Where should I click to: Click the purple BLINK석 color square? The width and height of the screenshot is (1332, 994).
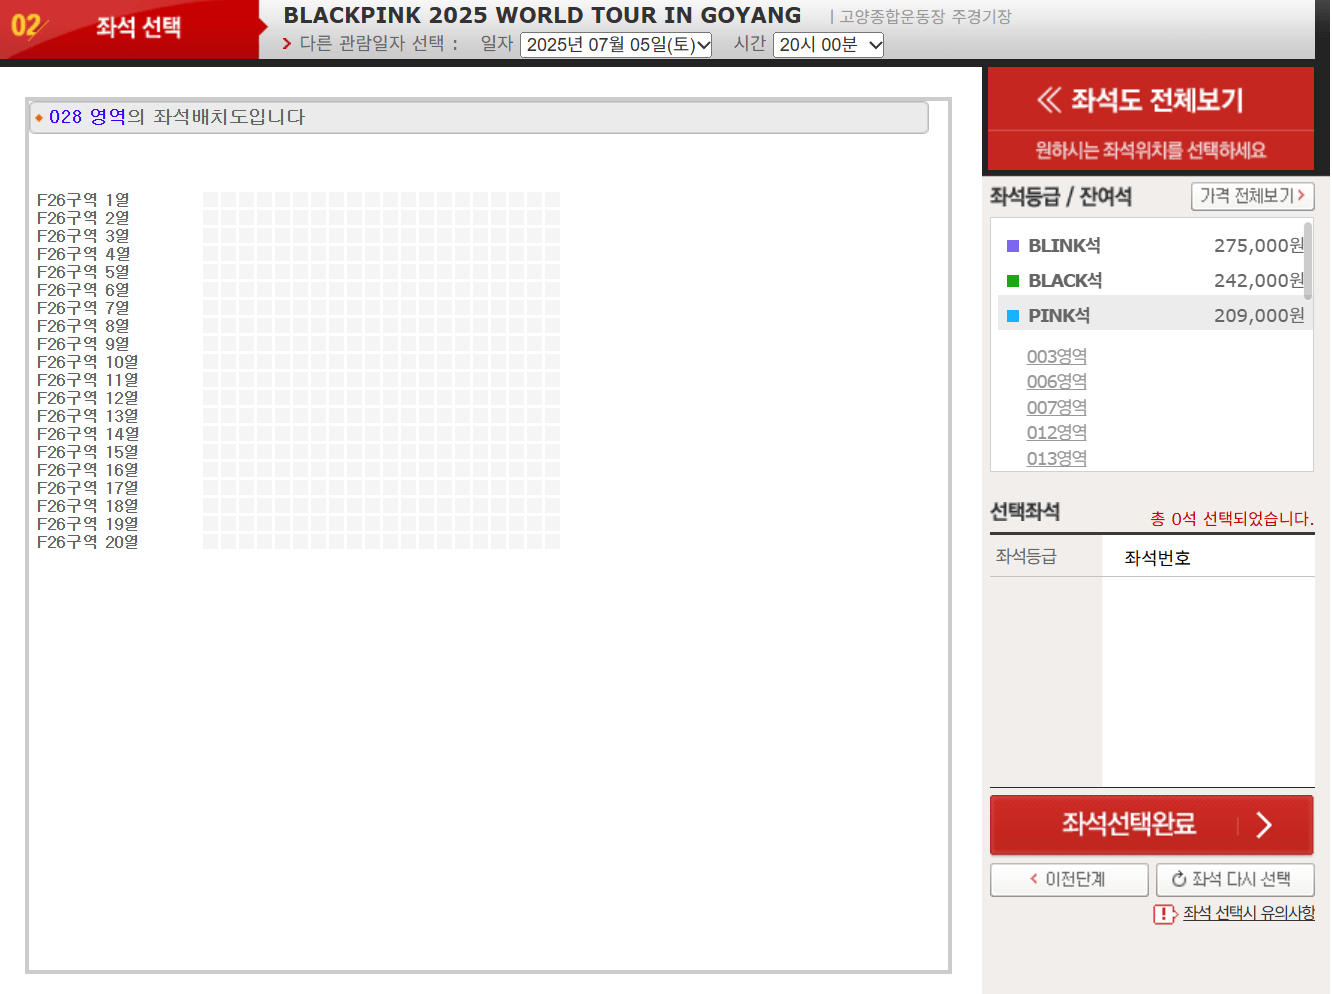coord(1013,246)
